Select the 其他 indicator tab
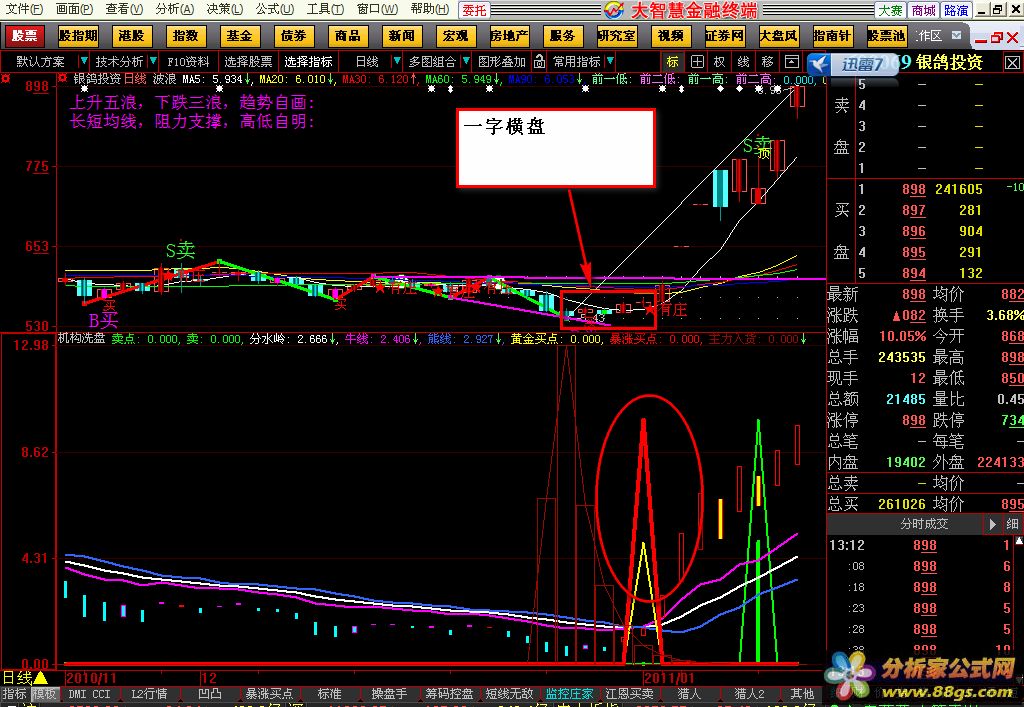This screenshot has width=1024, height=707. [803, 693]
